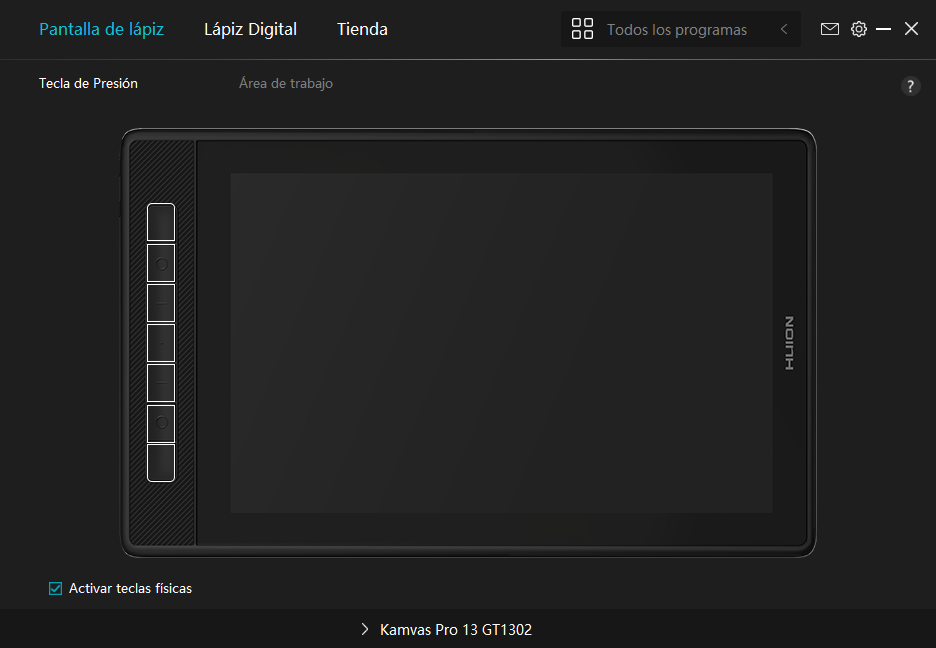Click the tablet screen display area
This screenshot has width=936, height=648.
click(501, 343)
